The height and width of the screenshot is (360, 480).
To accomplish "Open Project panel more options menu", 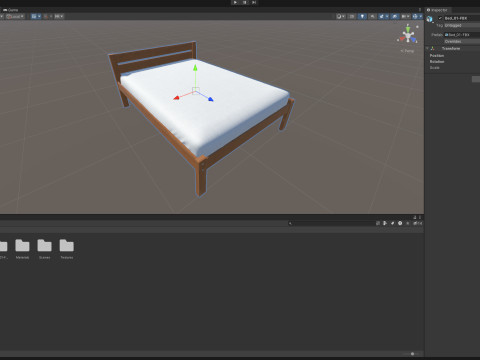I will pyautogui.click(x=420, y=217).
